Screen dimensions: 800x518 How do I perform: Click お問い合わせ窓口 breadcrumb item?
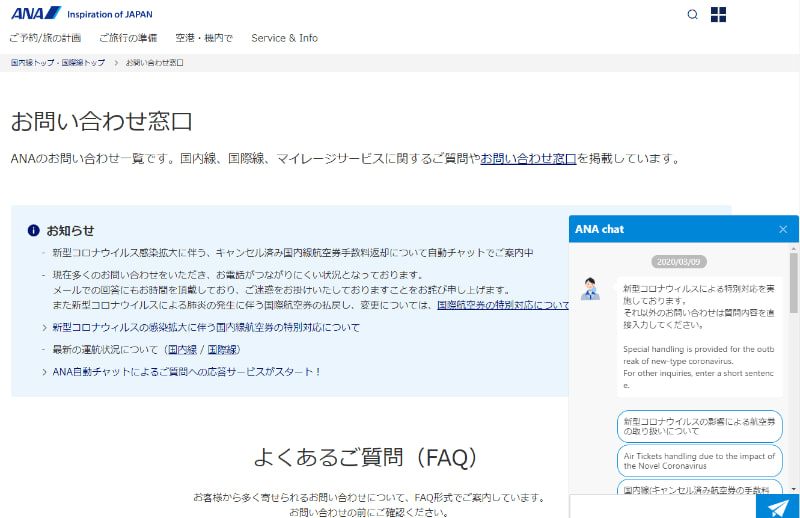click(x=155, y=63)
